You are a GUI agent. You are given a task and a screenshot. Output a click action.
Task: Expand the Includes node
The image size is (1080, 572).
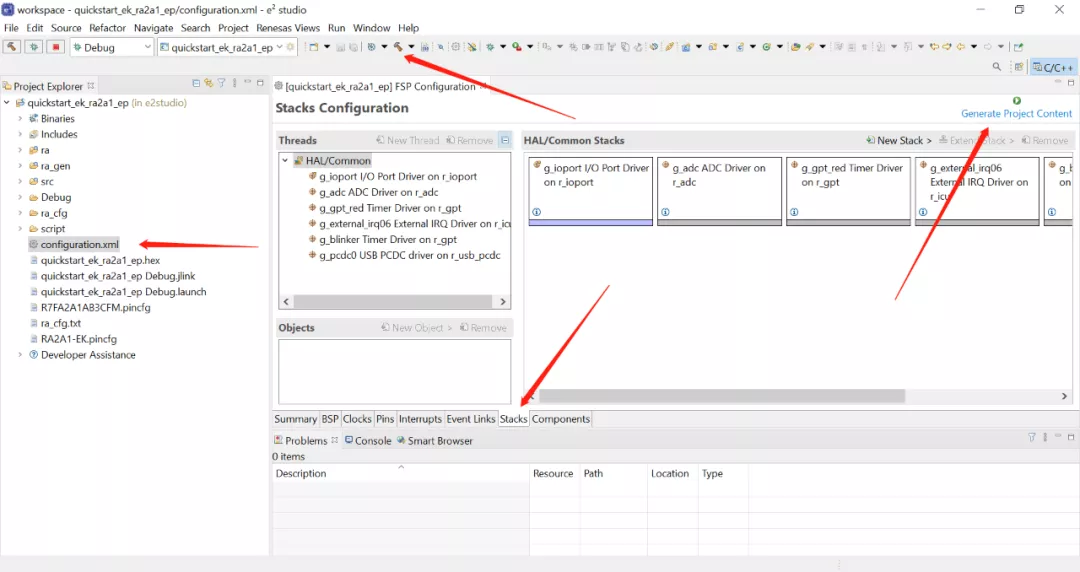point(20,134)
